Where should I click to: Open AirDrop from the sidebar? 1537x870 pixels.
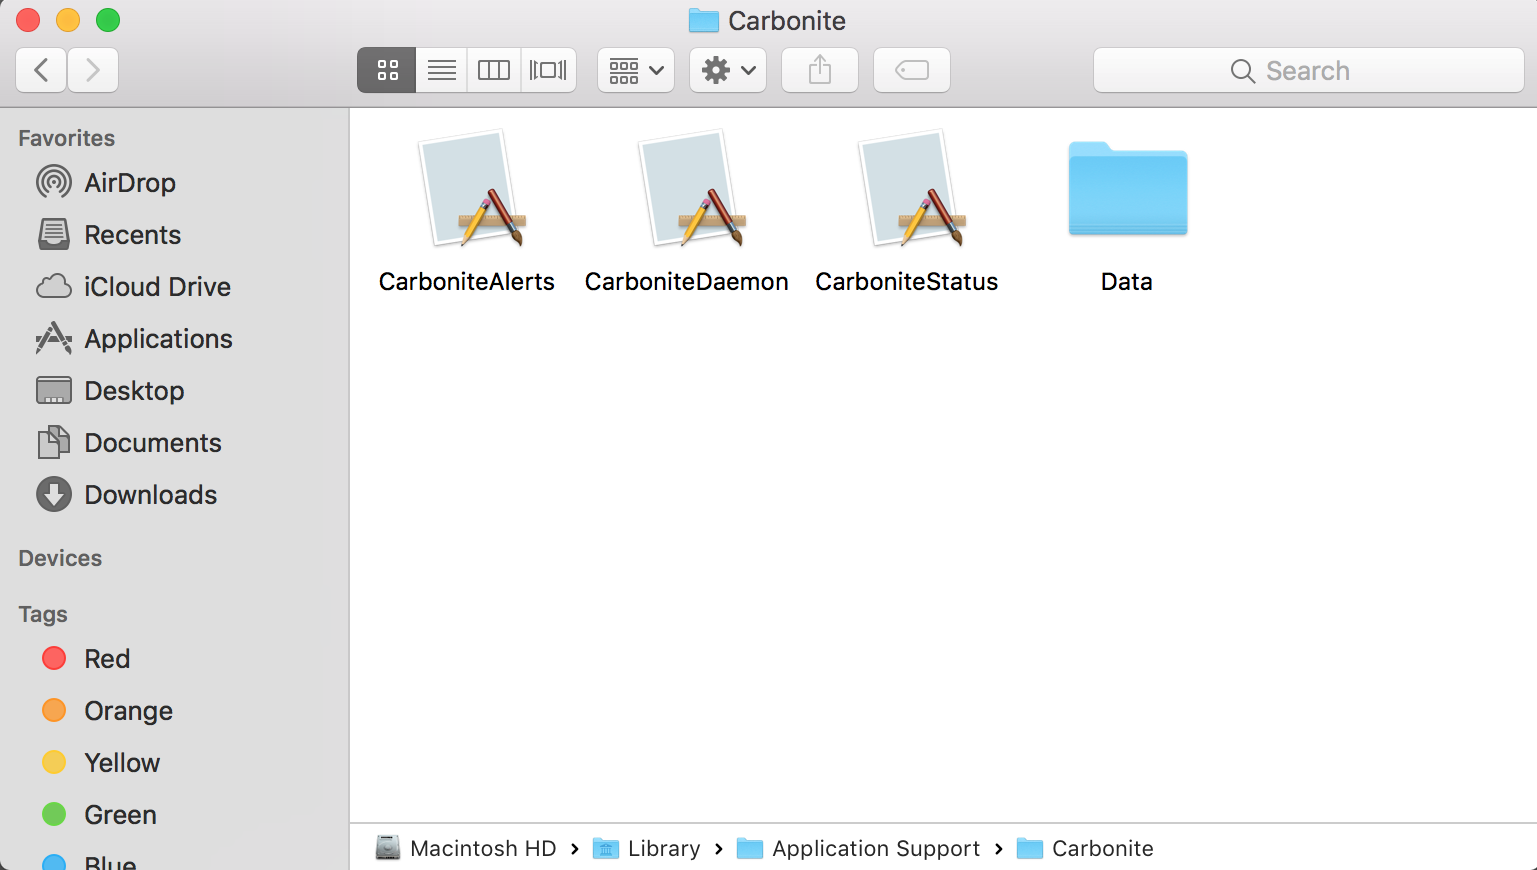point(129,183)
